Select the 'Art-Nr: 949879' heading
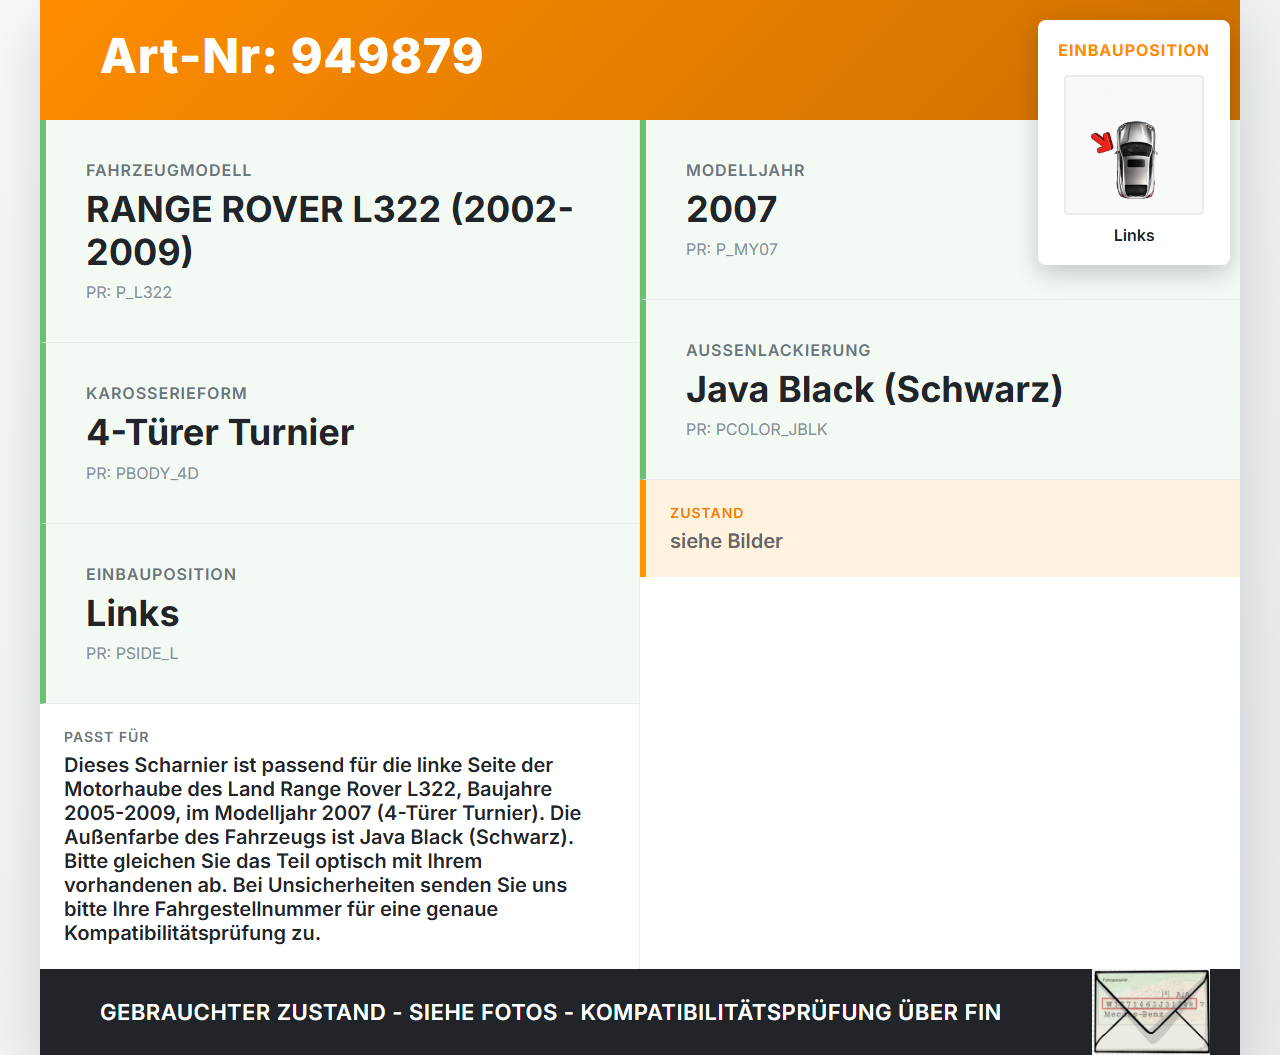 pos(292,56)
